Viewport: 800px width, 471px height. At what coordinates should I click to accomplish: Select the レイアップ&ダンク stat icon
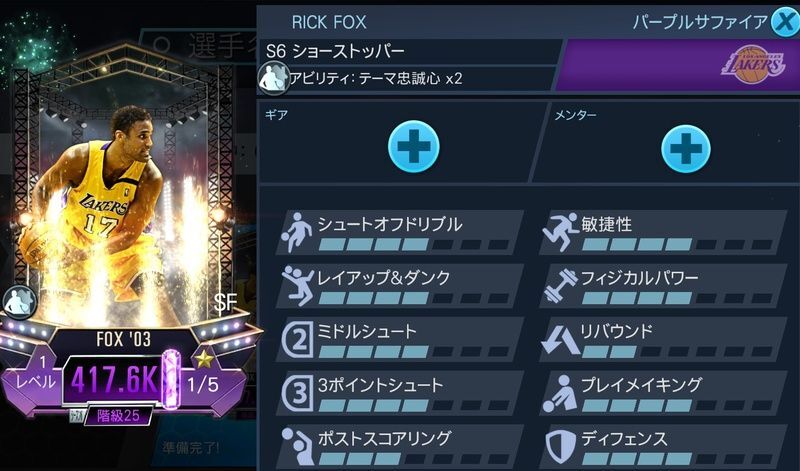pyautogui.click(x=298, y=286)
